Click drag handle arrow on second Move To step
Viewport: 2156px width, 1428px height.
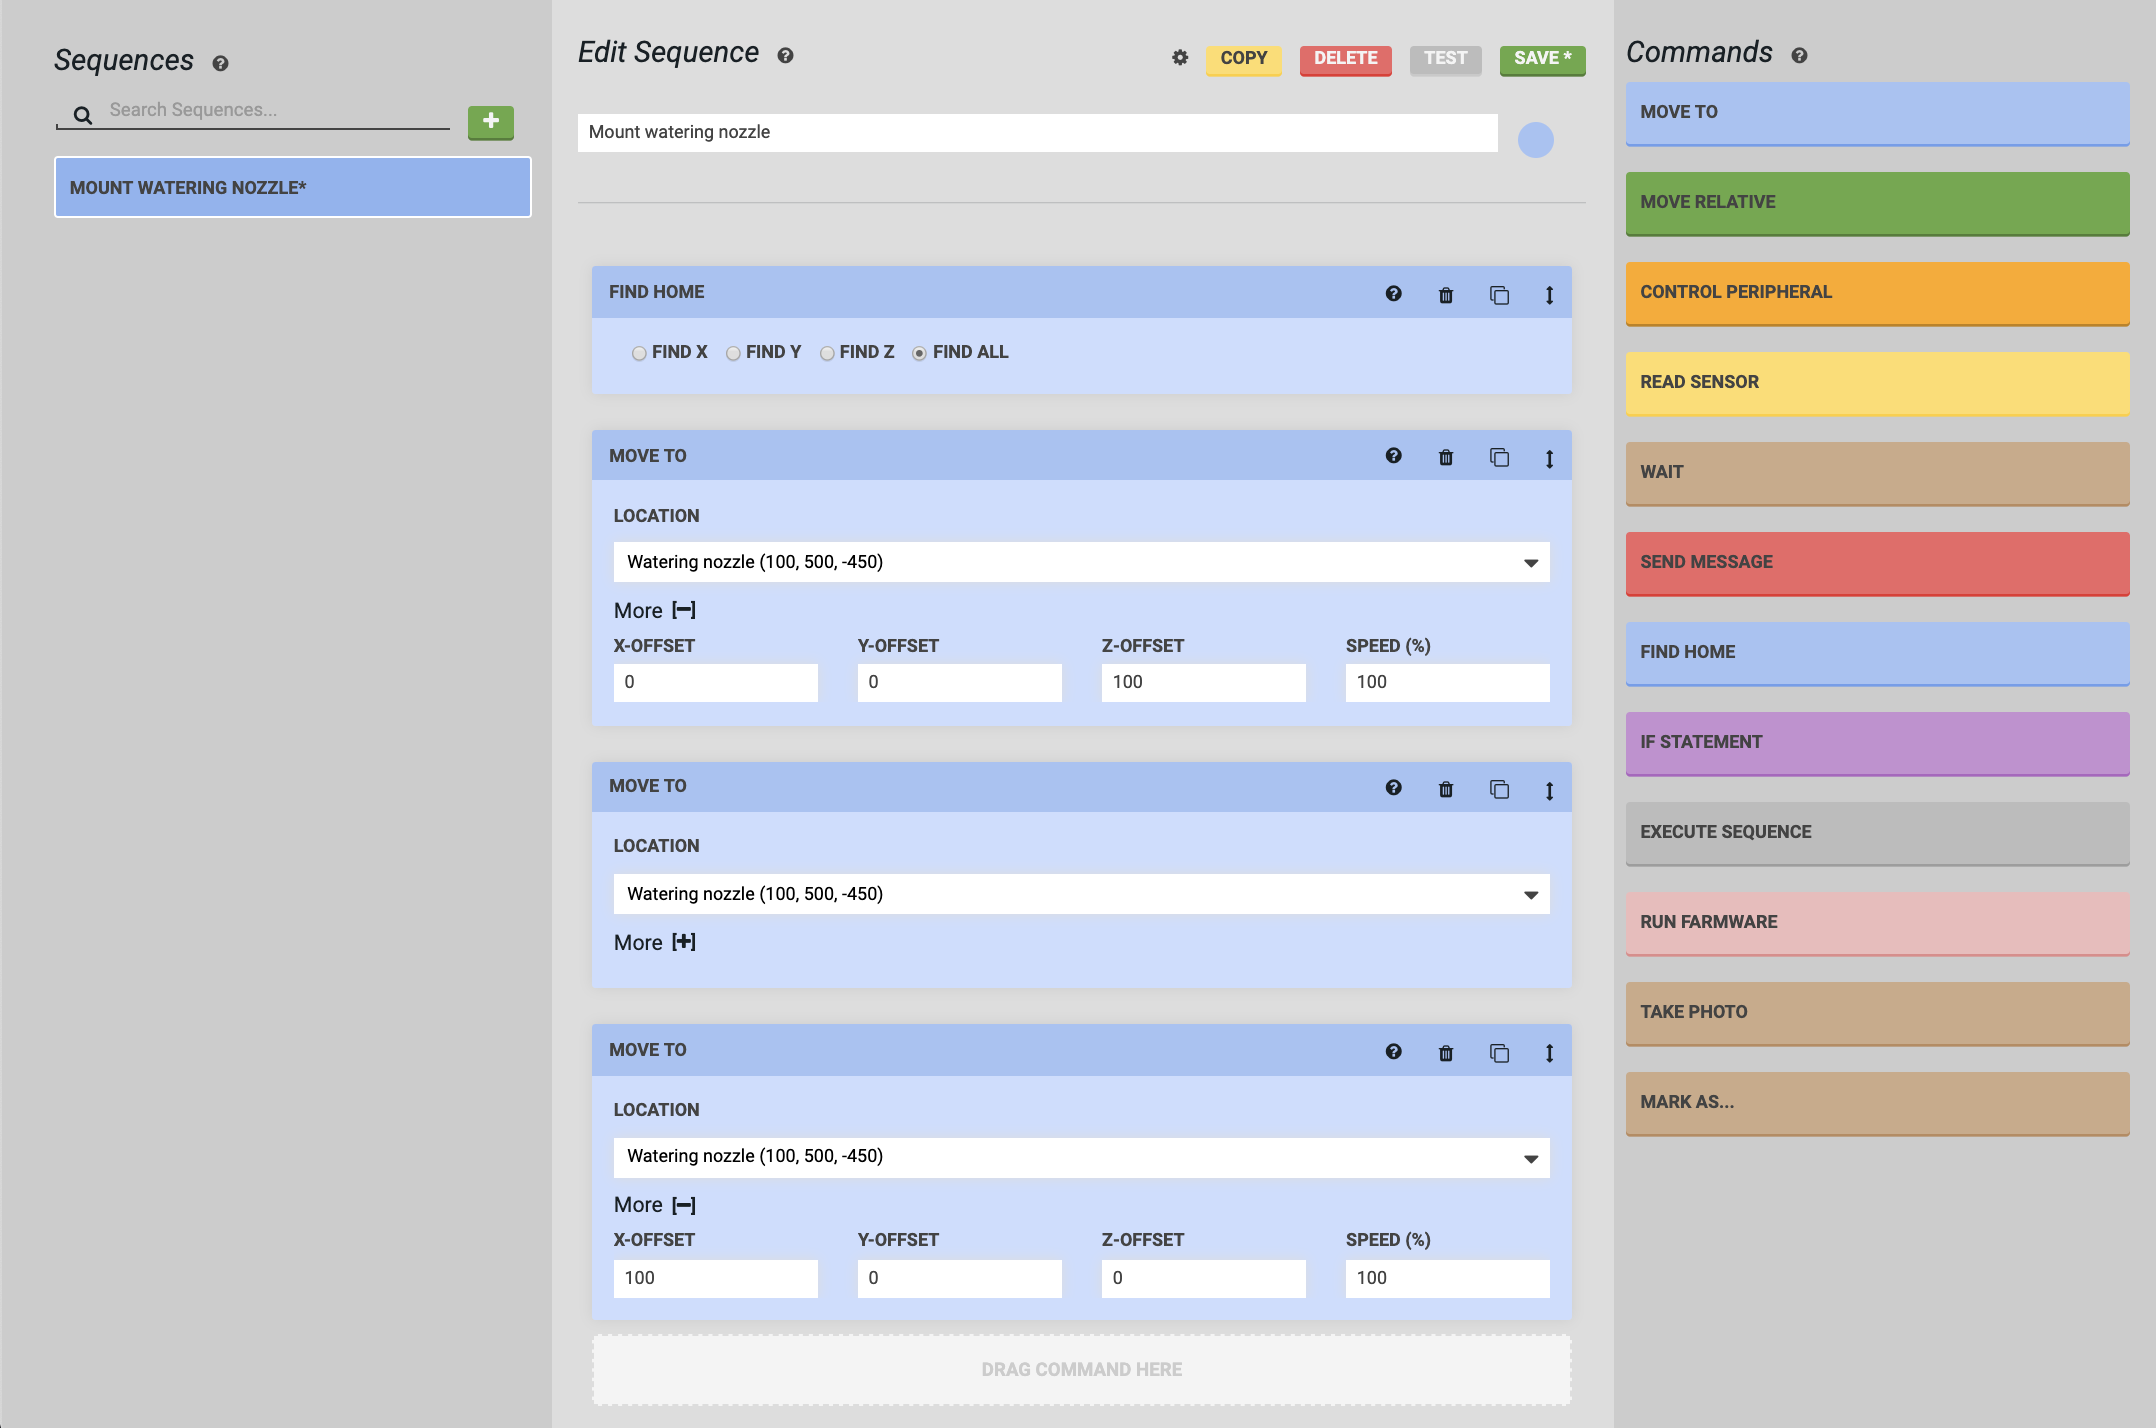click(x=1549, y=790)
